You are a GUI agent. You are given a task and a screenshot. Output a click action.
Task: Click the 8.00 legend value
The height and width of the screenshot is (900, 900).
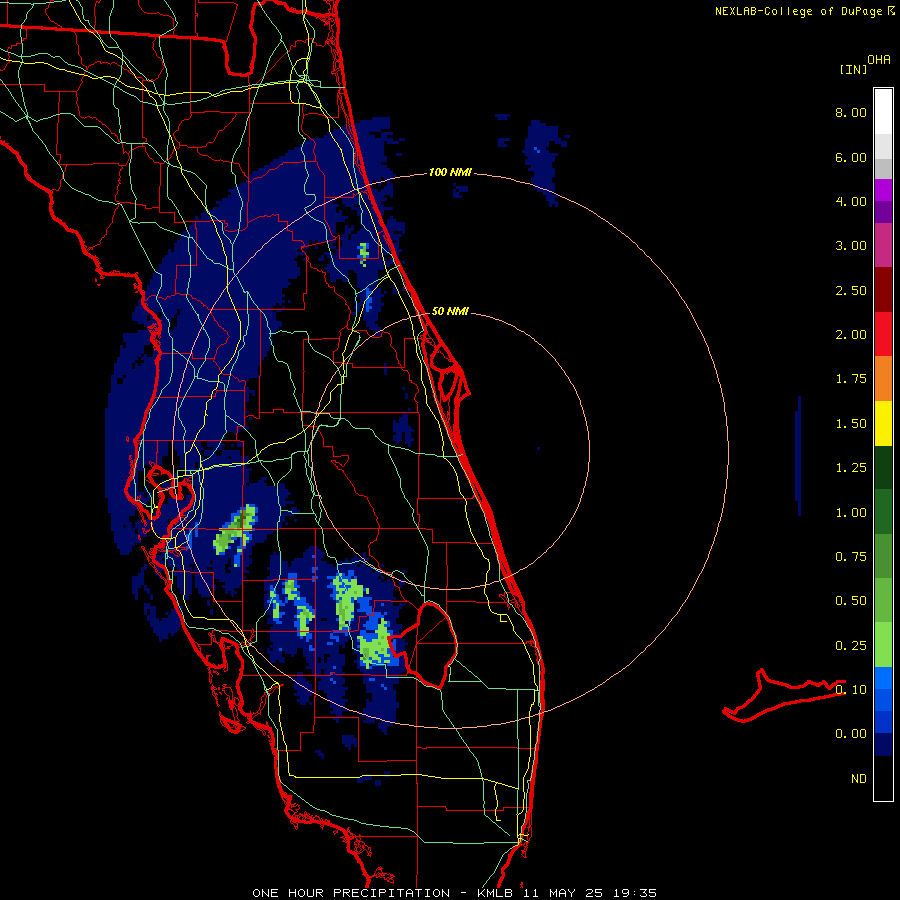pyautogui.click(x=851, y=112)
